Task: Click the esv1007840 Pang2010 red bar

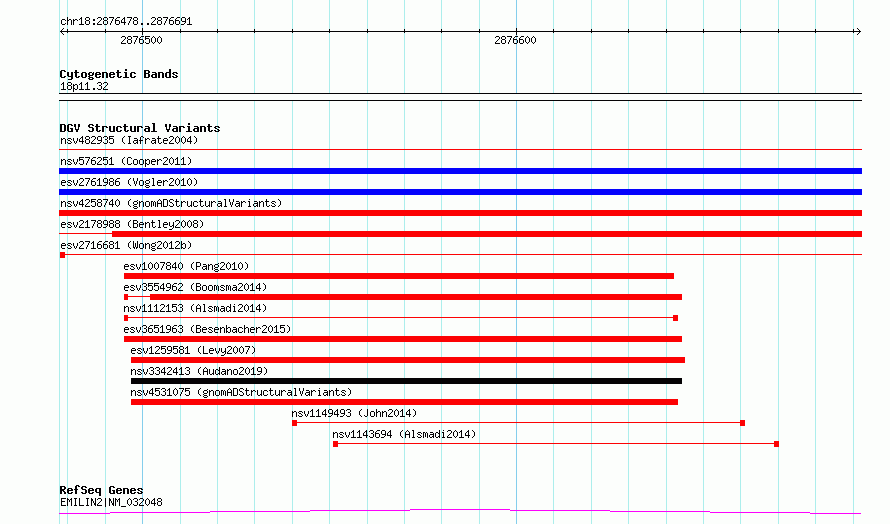Action: (398, 276)
